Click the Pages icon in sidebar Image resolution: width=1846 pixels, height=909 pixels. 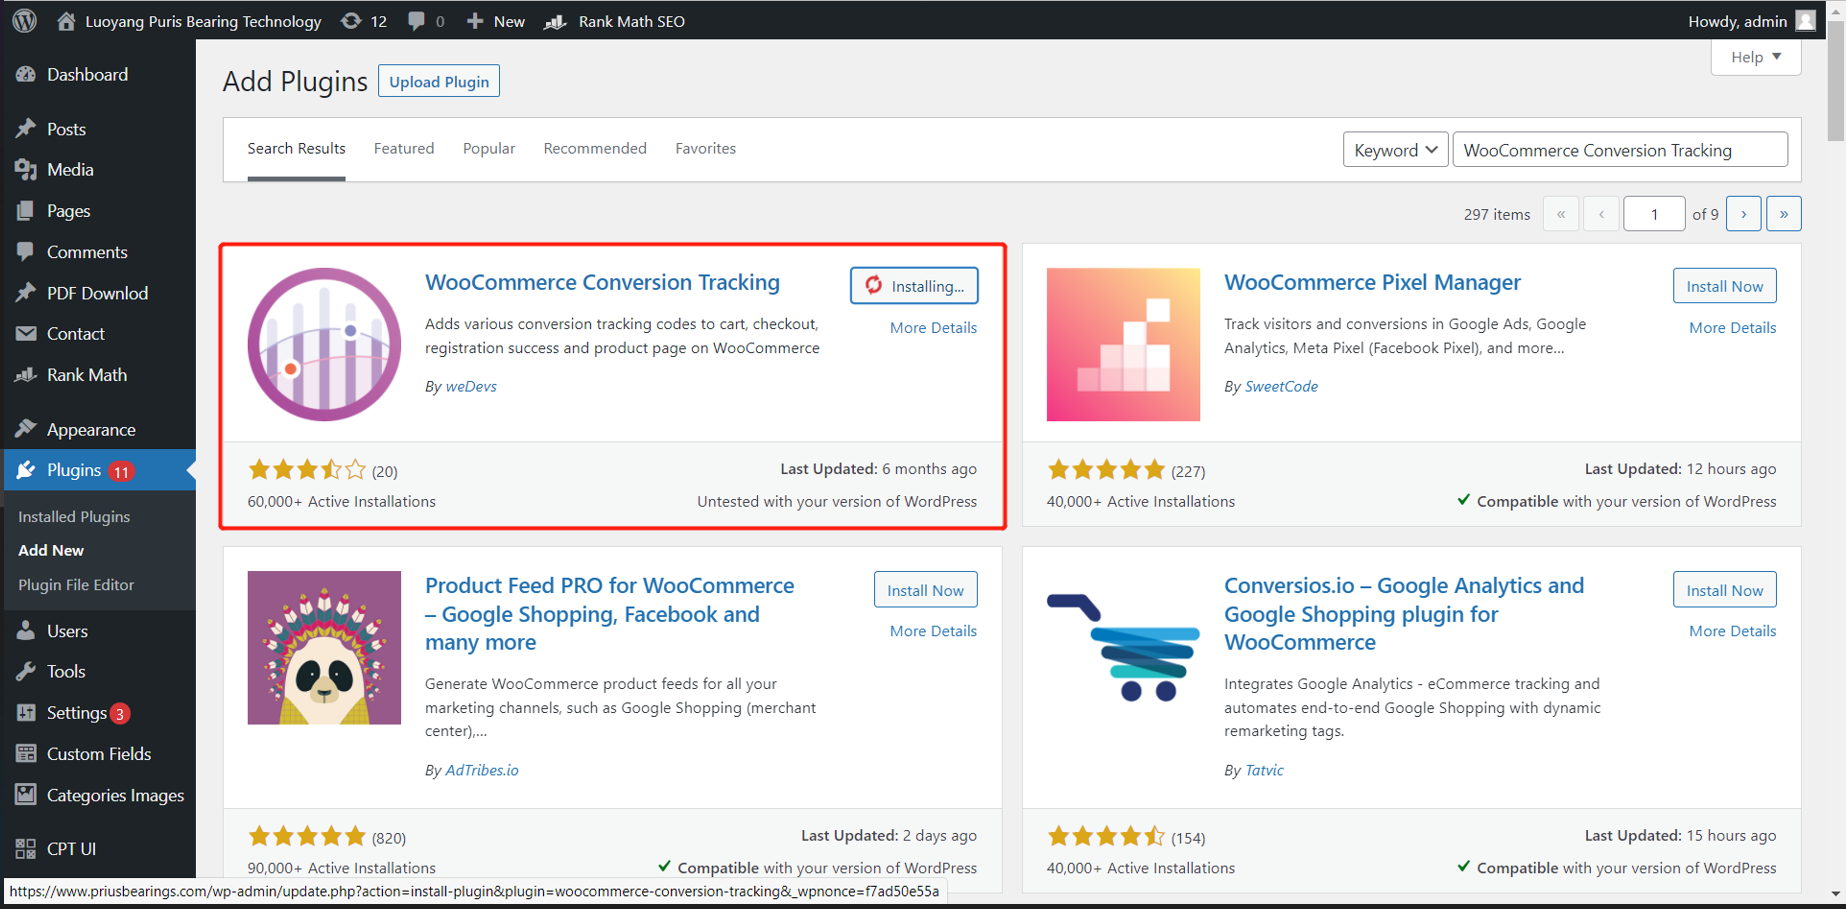26,211
